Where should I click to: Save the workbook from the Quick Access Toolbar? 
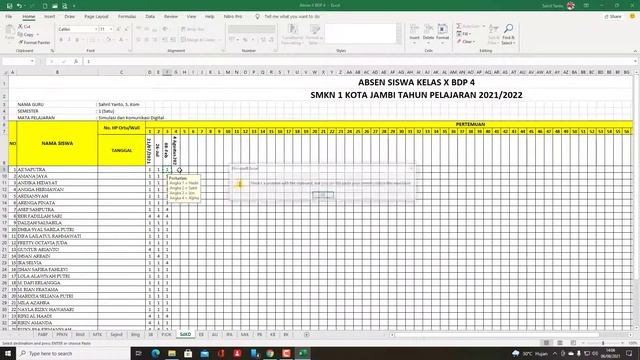point(9,6)
